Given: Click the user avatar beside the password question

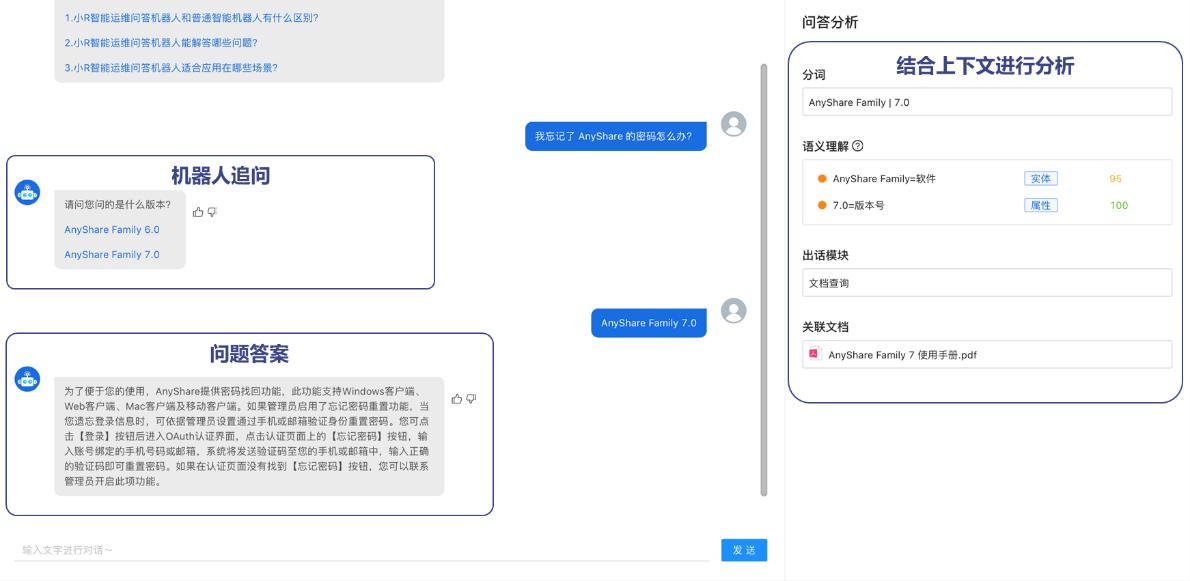Looking at the screenshot, I should click(x=733, y=124).
